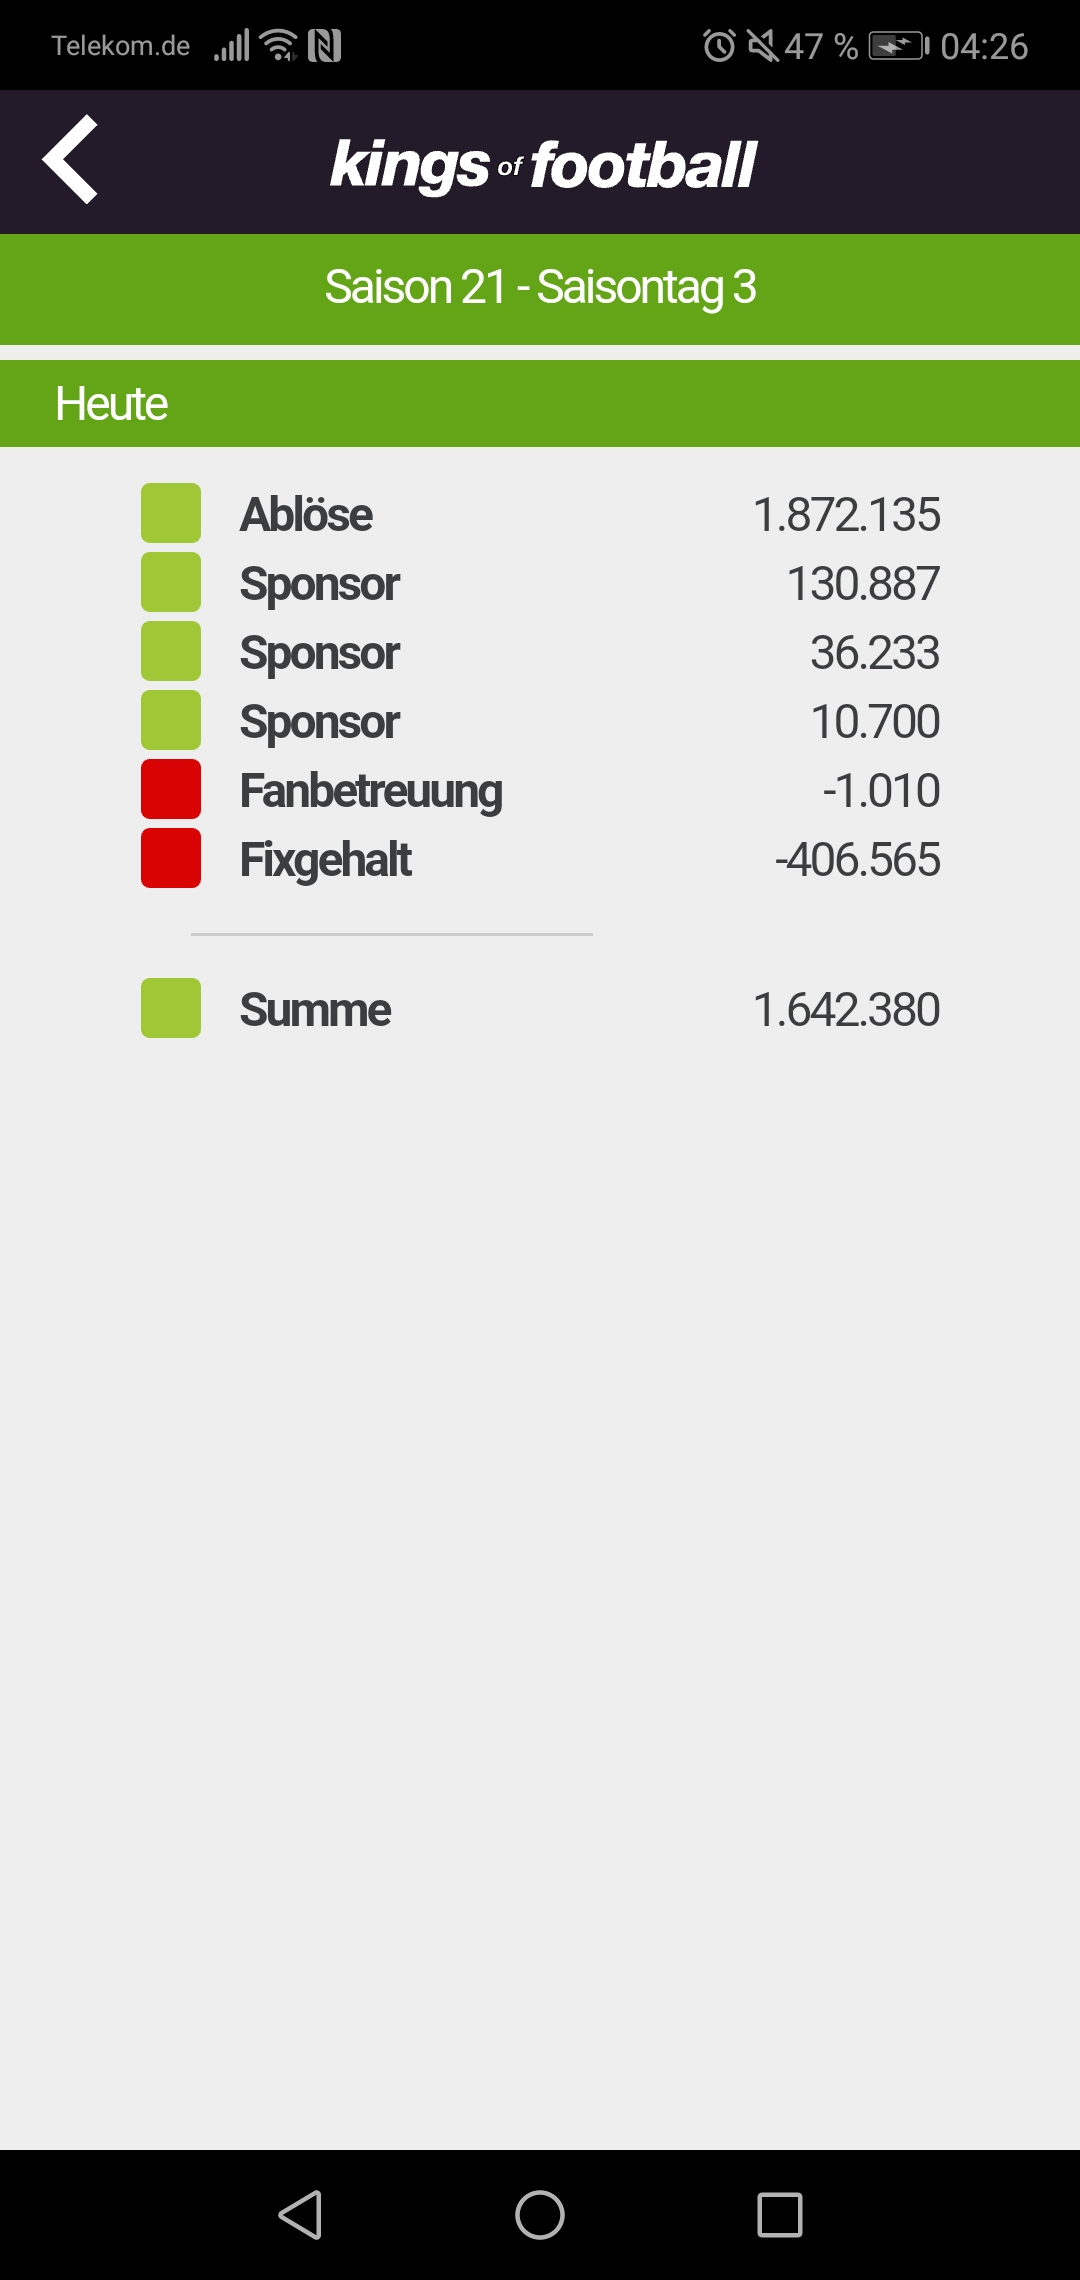Tap the red swatch beside Fixgehalt
This screenshot has width=1080, height=2280.
coord(171,858)
